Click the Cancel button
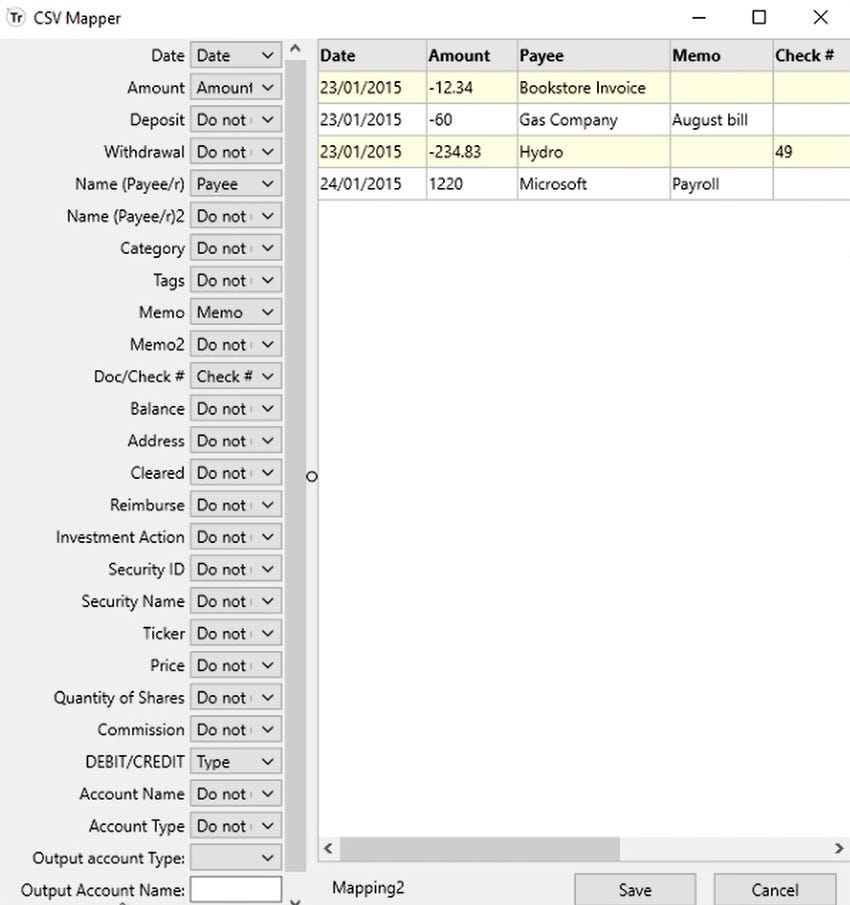 (774, 889)
